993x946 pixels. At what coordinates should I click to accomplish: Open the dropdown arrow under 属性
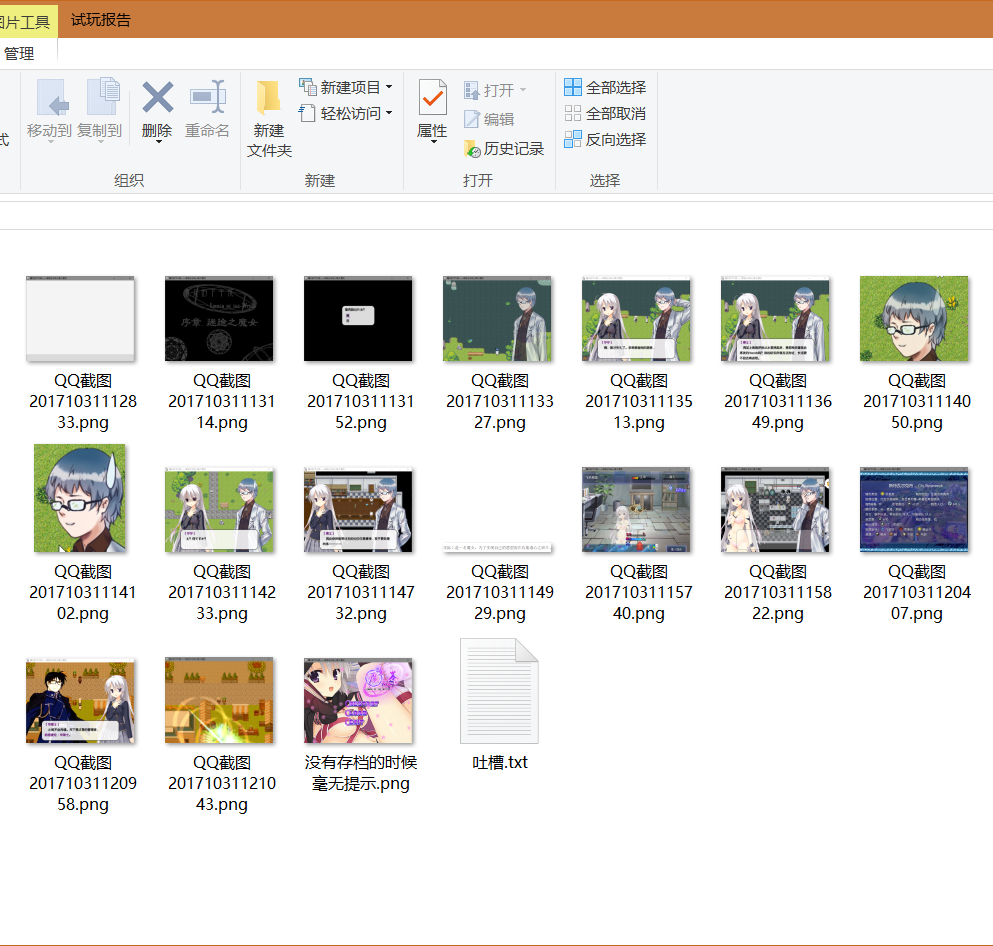tap(434, 142)
